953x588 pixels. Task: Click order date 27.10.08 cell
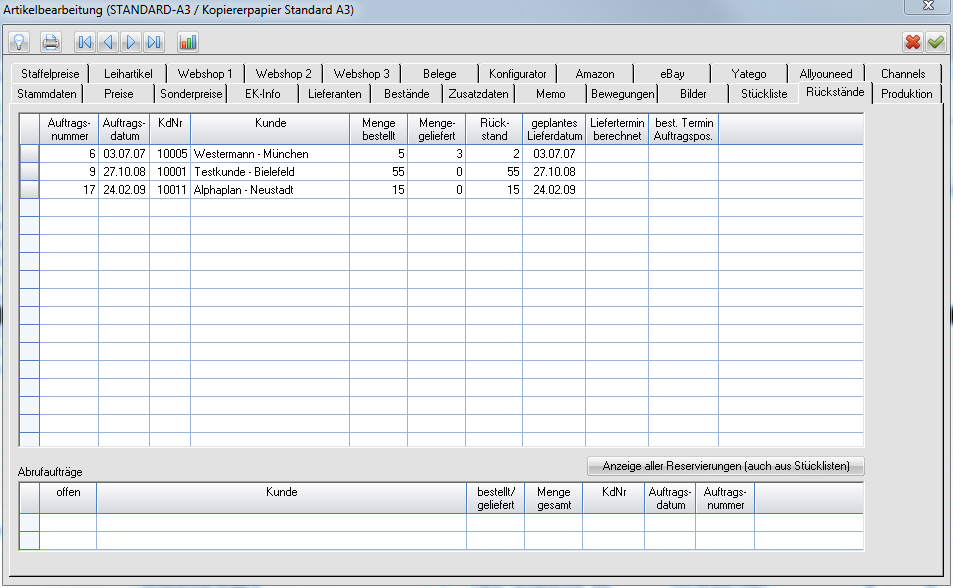[124, 171]
